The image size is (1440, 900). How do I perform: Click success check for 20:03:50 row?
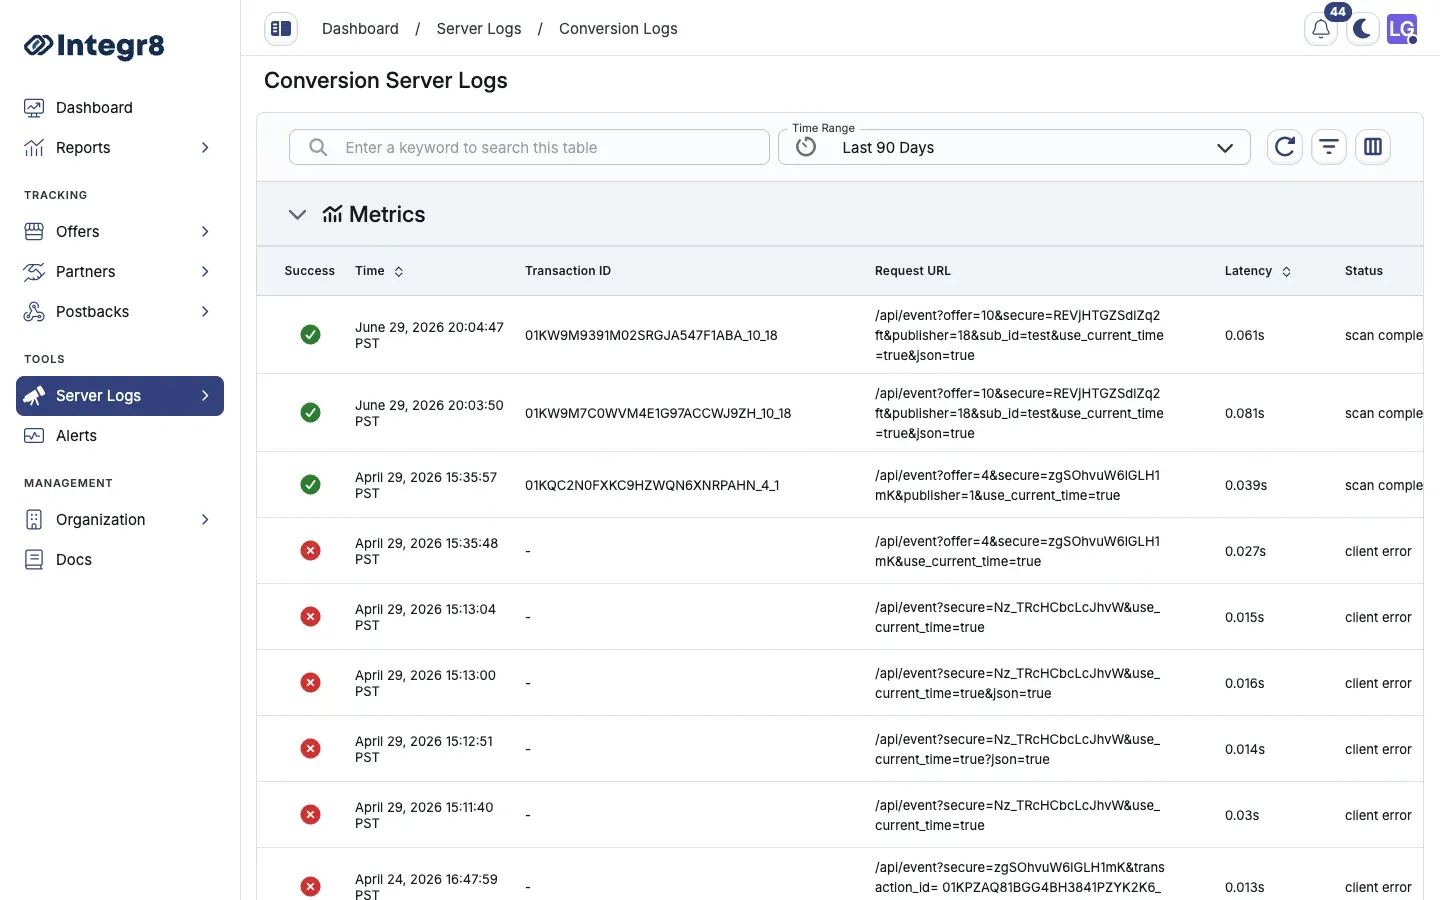[311, 412]
